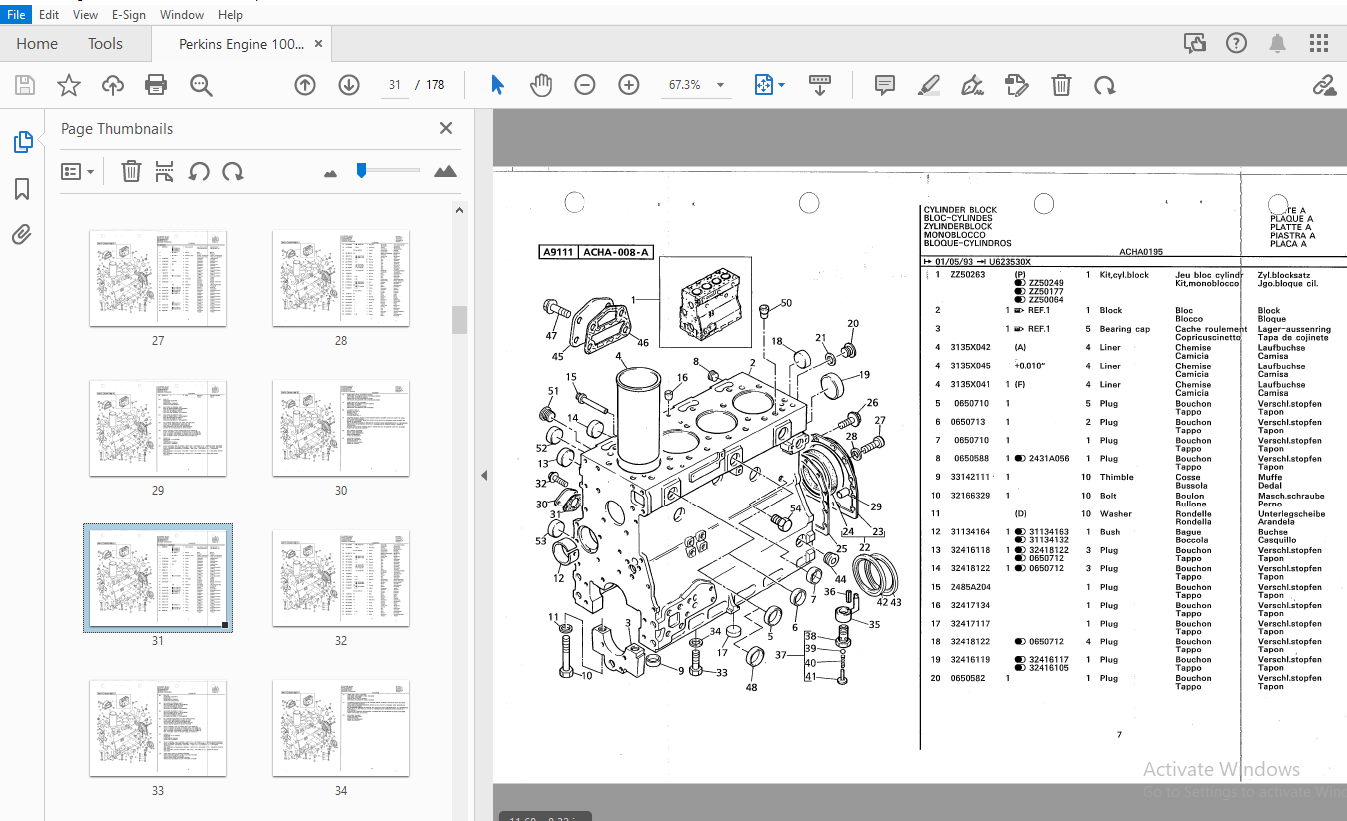
Task: Open the Edit menu
Action: (49, 15)
